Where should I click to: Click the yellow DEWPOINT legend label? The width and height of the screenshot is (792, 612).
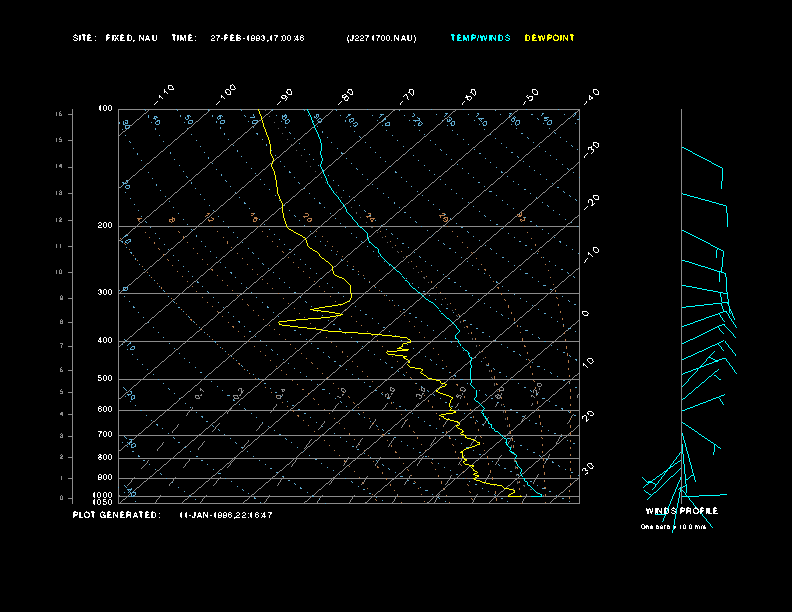[x=549, y=38]
